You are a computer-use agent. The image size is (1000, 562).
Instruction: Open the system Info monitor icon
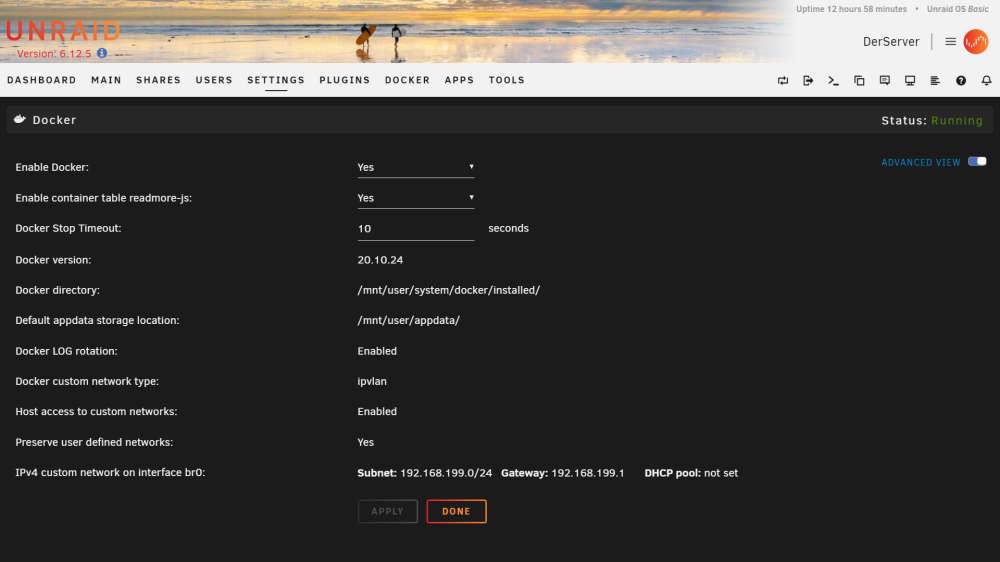click(x=910, y=80)
